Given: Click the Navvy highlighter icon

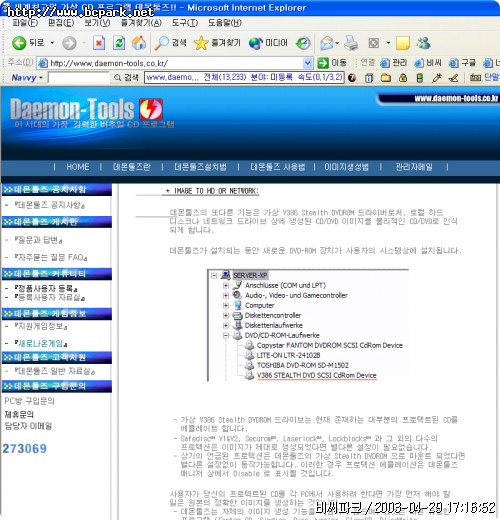Looking at the screenshot, I should (x=453, y=78).
